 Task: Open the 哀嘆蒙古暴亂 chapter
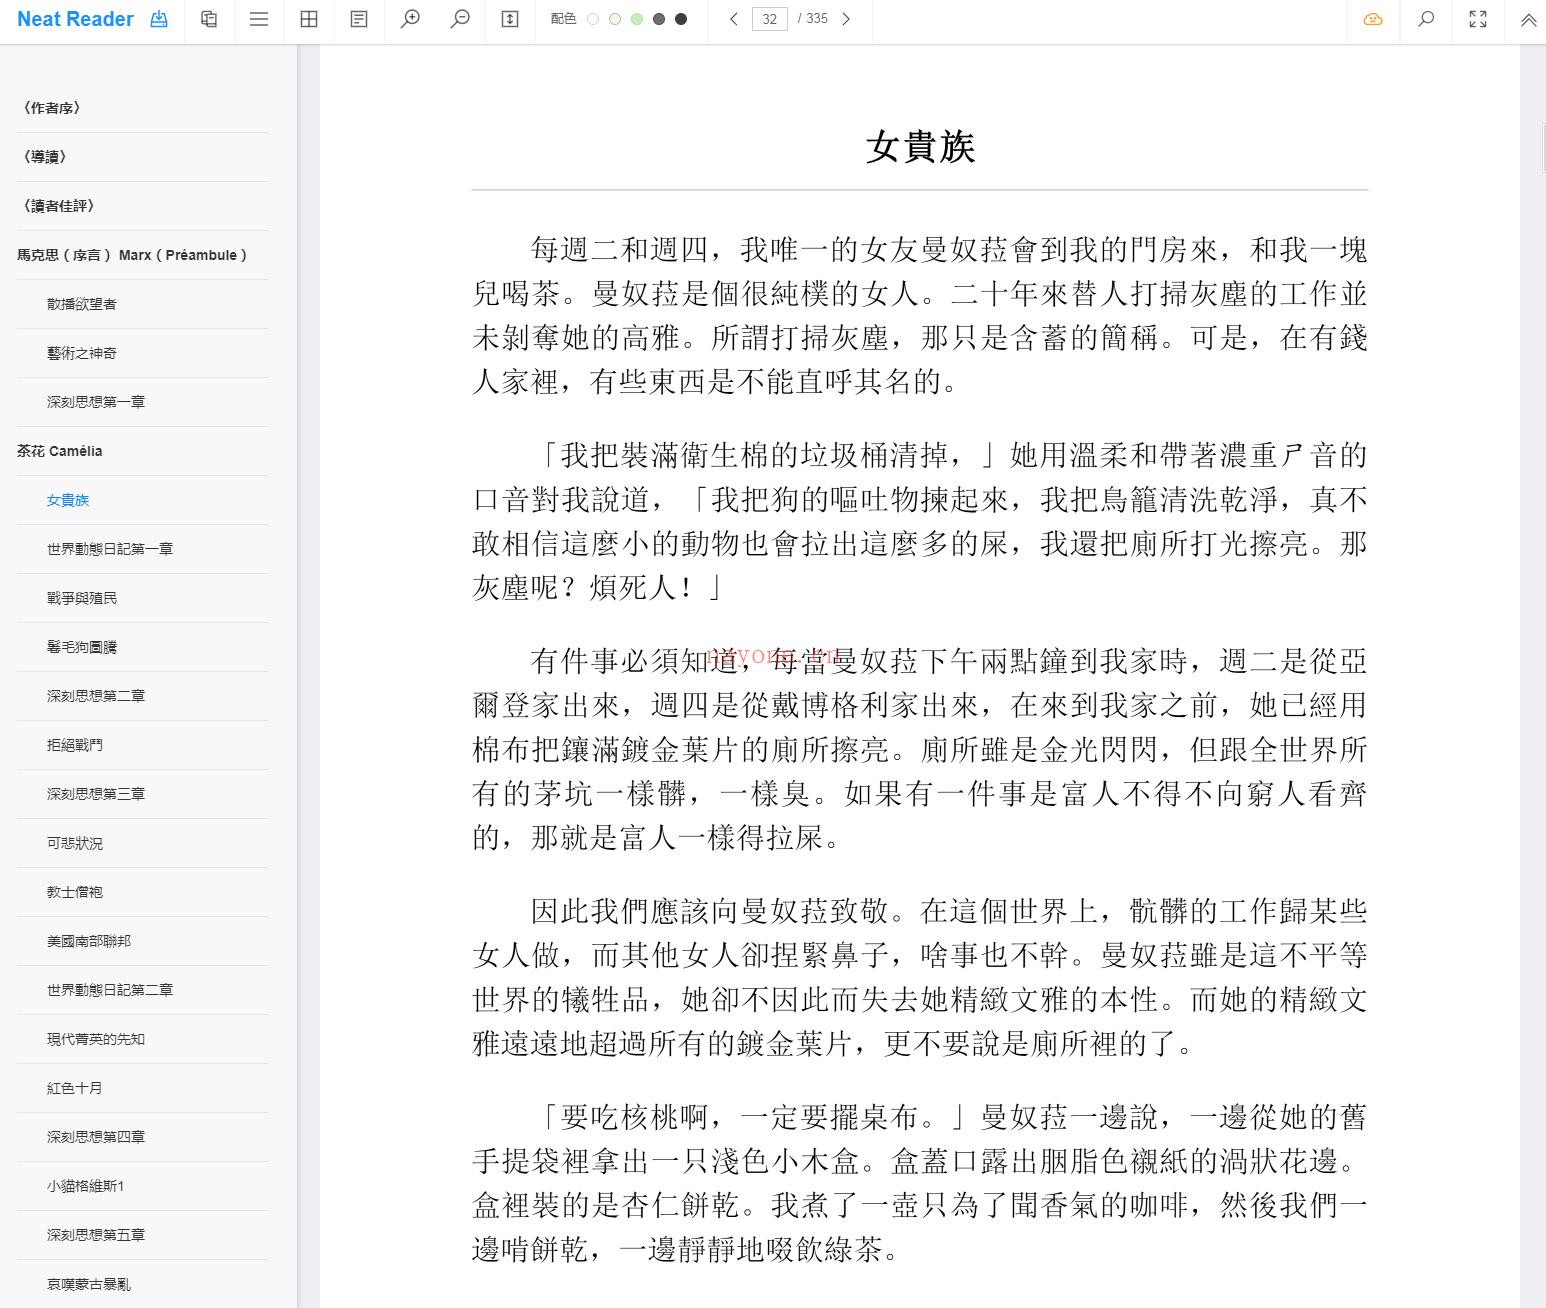click(89, 1284)
